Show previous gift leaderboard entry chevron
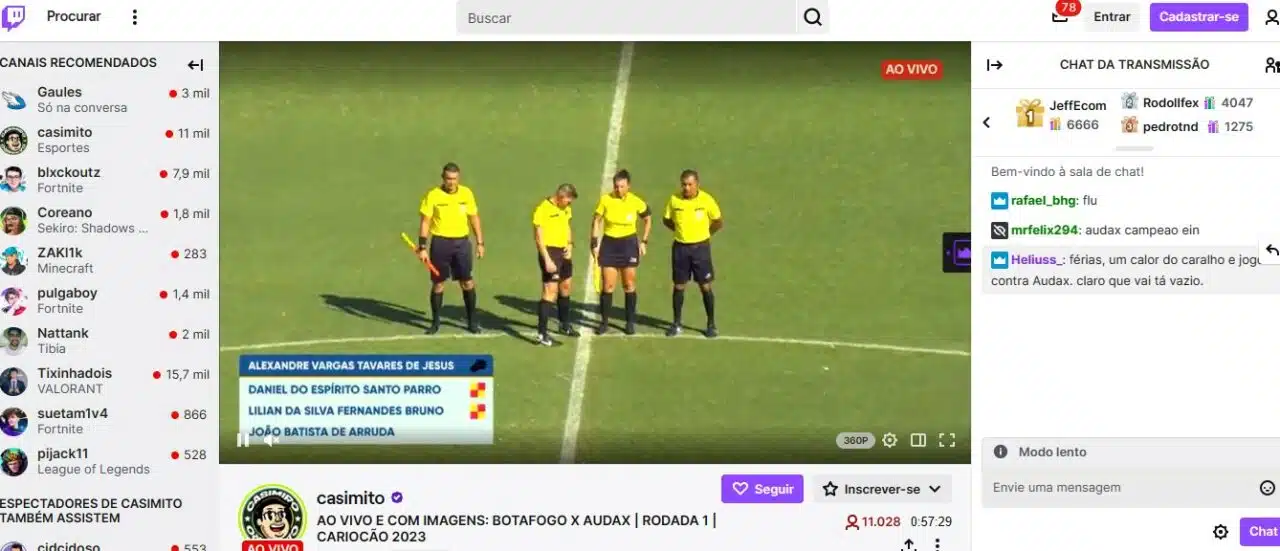The height and width of the screenshot is (551, 1280). point(986,122)
